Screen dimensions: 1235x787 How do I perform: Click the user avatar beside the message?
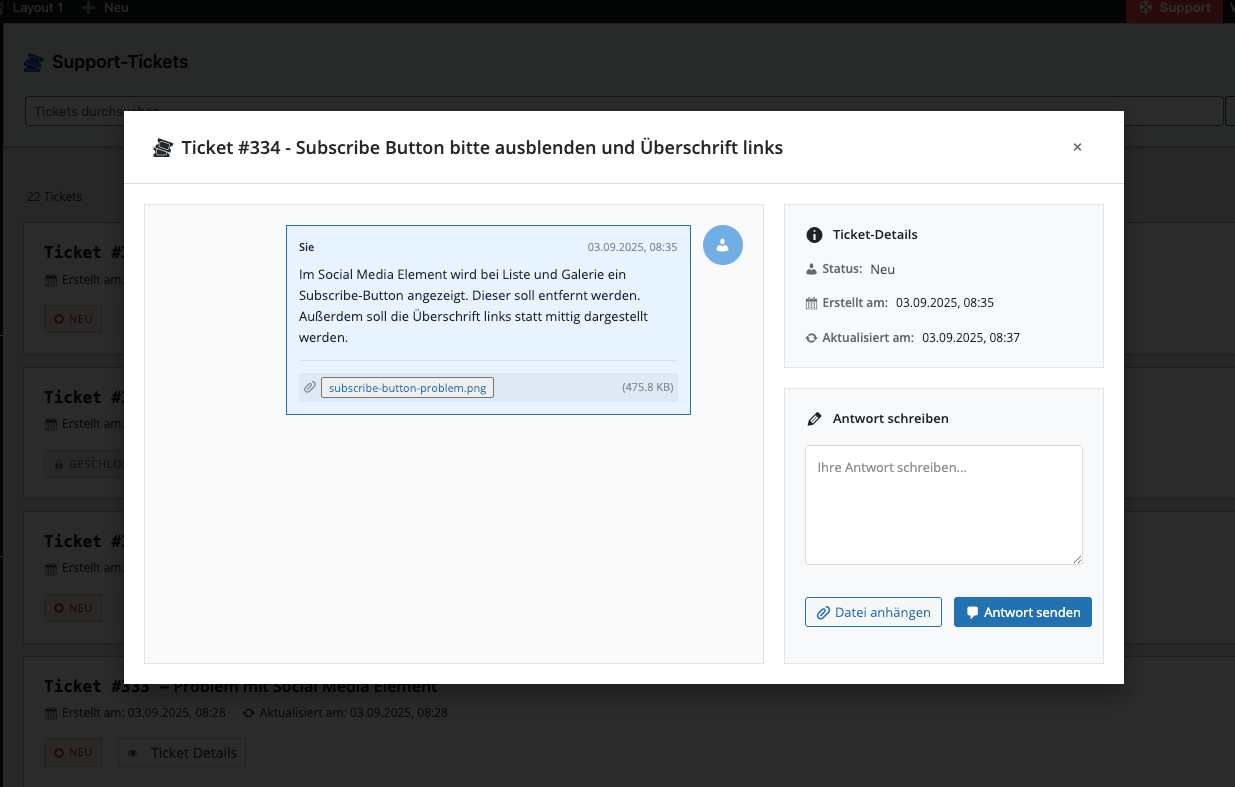point(722,245)
